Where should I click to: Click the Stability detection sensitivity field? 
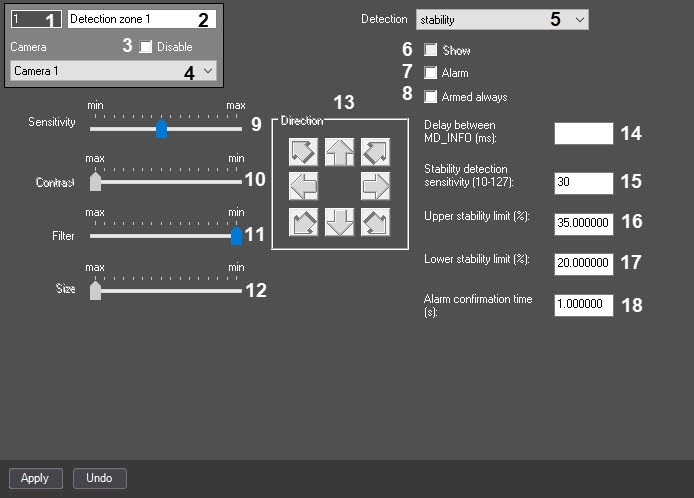pyautogui.click(x=584, y=183)
